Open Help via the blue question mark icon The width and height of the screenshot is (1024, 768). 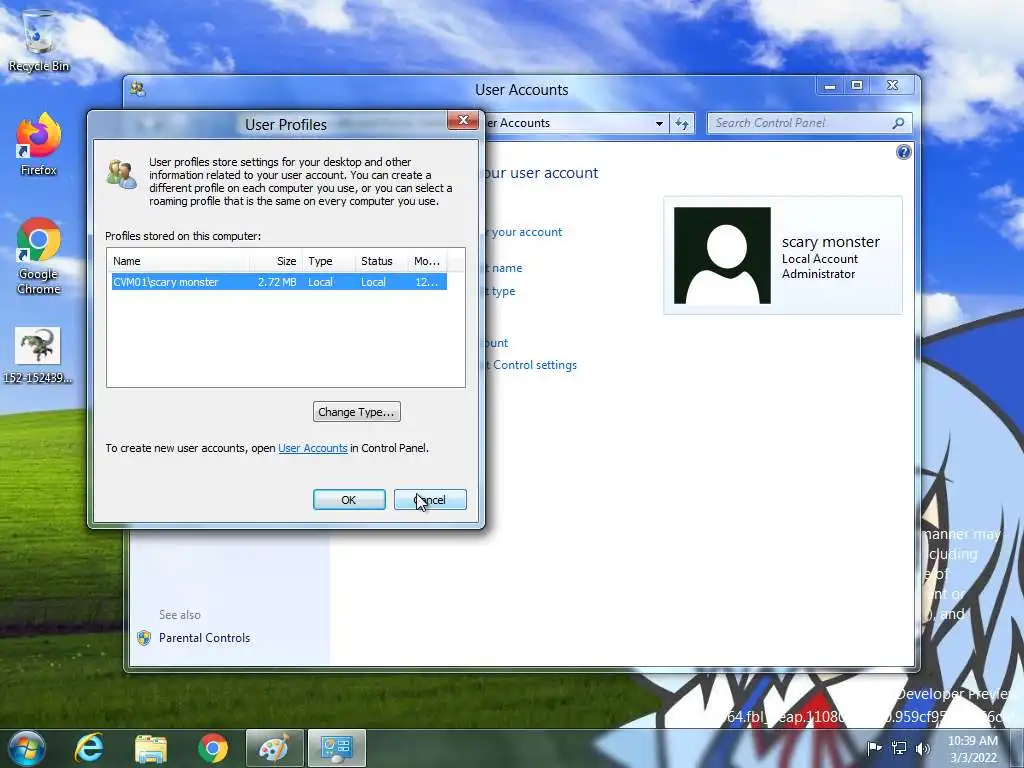(x=904, y=152)
